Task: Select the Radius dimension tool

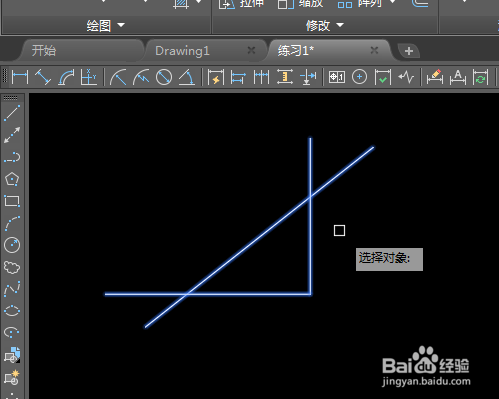Action: coord(118,77)
